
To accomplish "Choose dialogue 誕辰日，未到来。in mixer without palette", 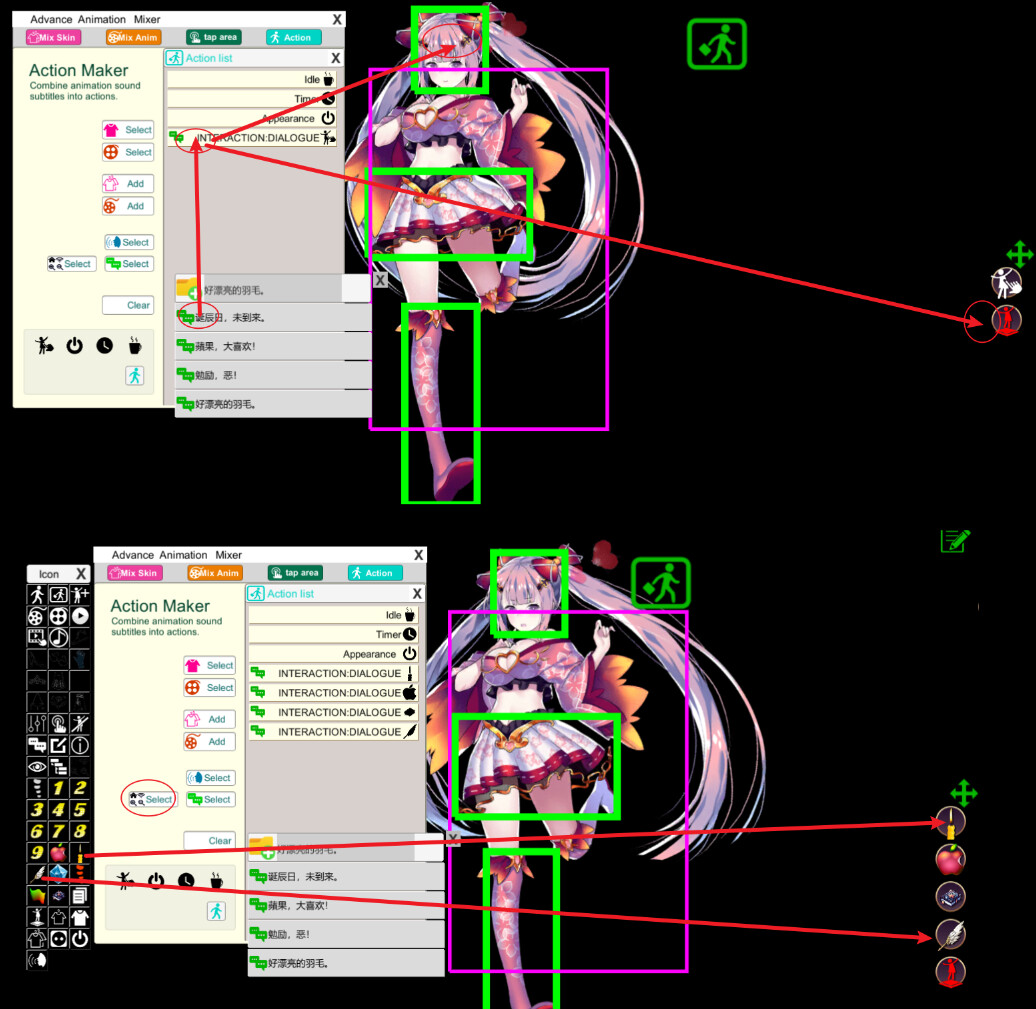I will pos(273,318).
